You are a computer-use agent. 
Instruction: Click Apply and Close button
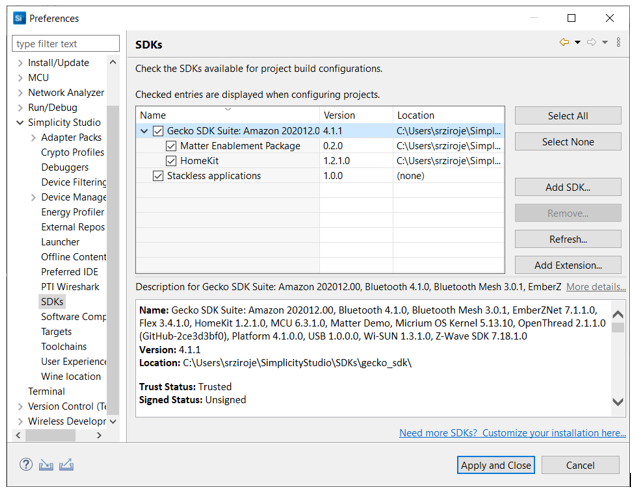(496, 465)
